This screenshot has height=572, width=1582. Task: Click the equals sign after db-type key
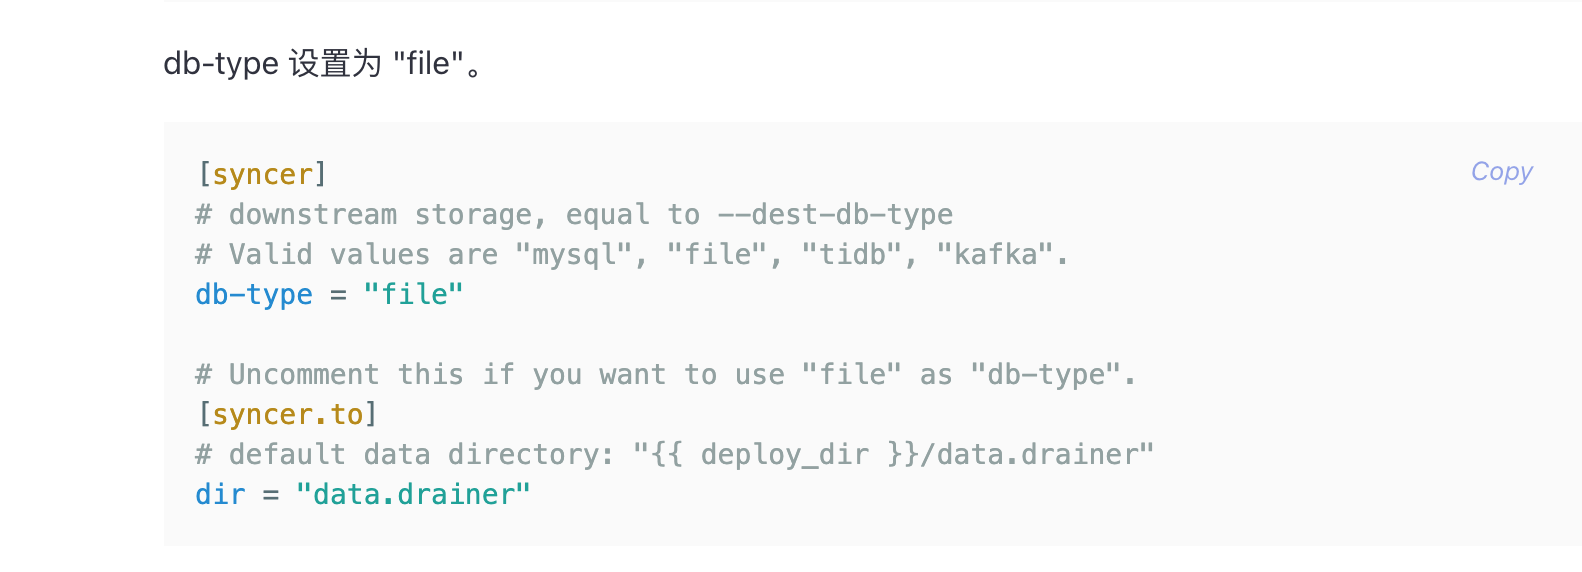click(x=338, y=295)
